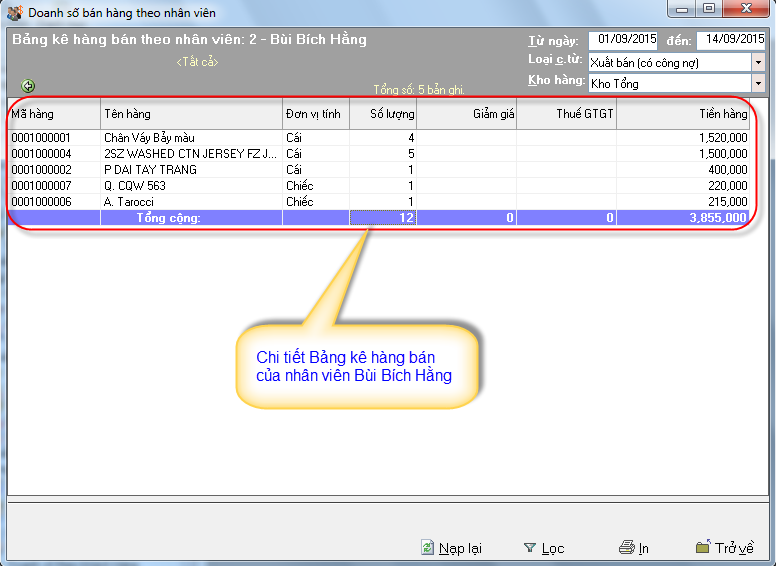Click the Tiền hàng column header
Screen dimensions: 776x566
point(683,114)
